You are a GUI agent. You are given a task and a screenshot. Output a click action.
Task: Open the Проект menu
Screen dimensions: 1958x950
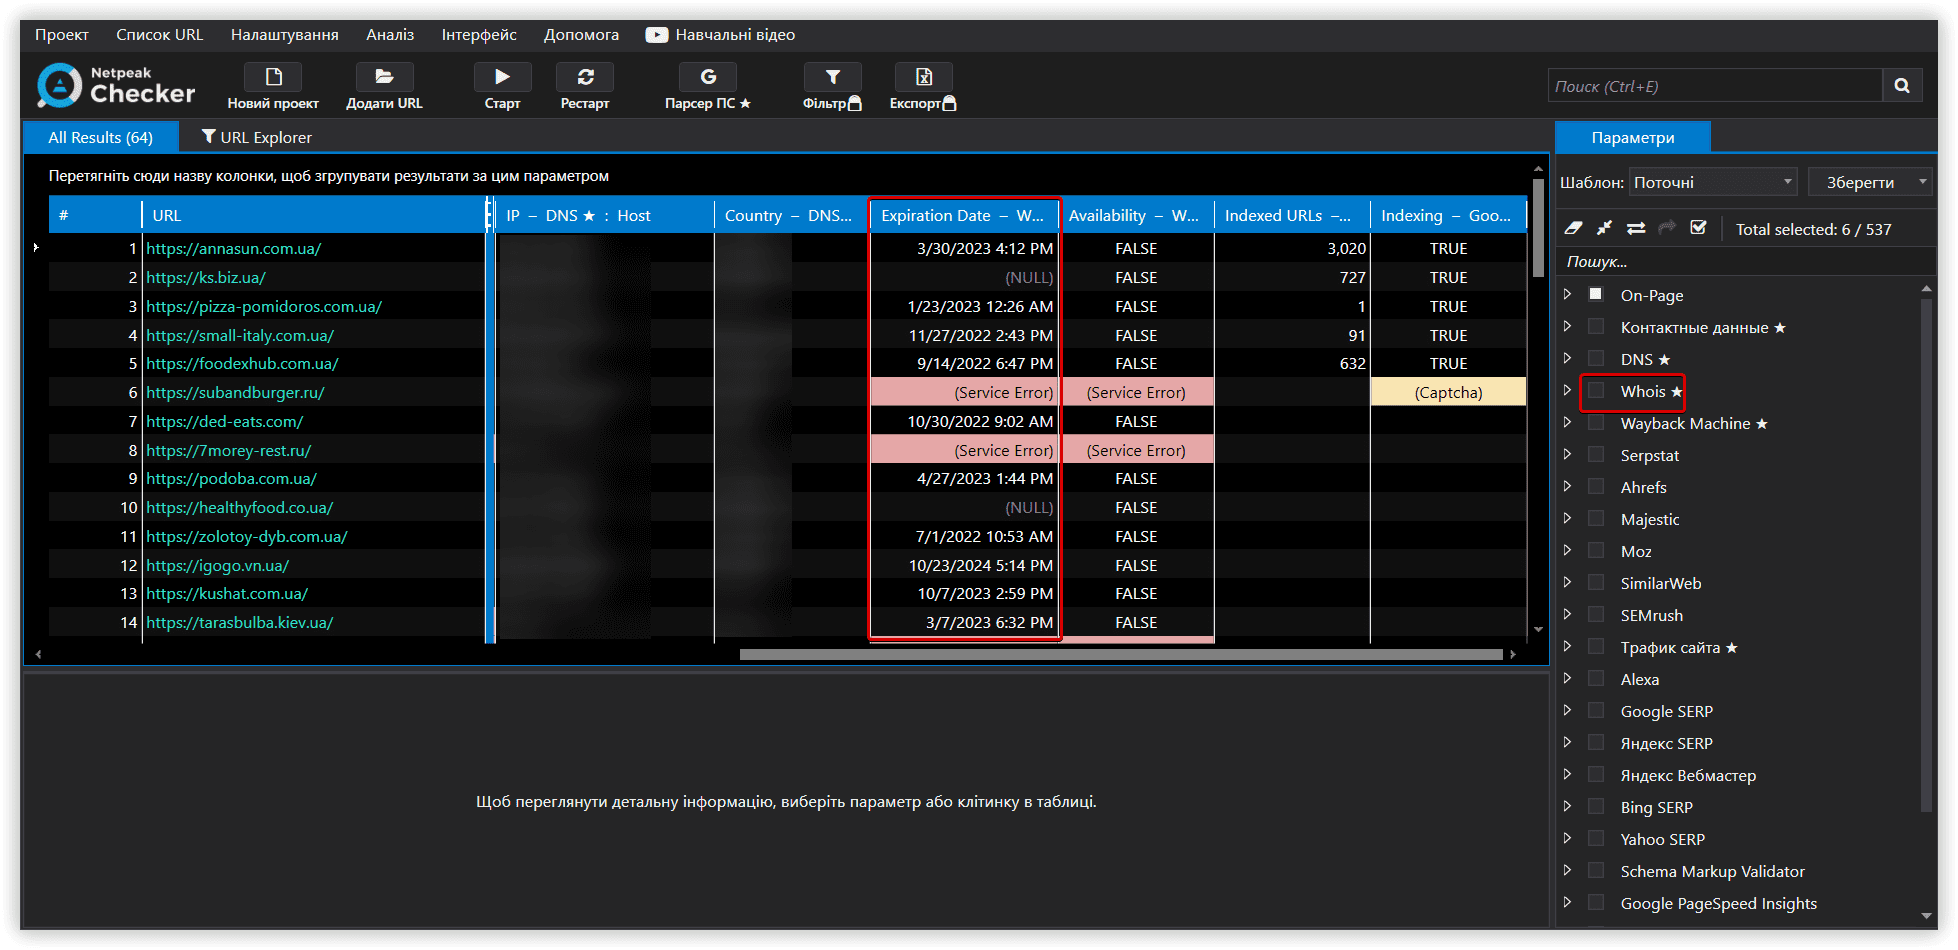tap(62, 35)
